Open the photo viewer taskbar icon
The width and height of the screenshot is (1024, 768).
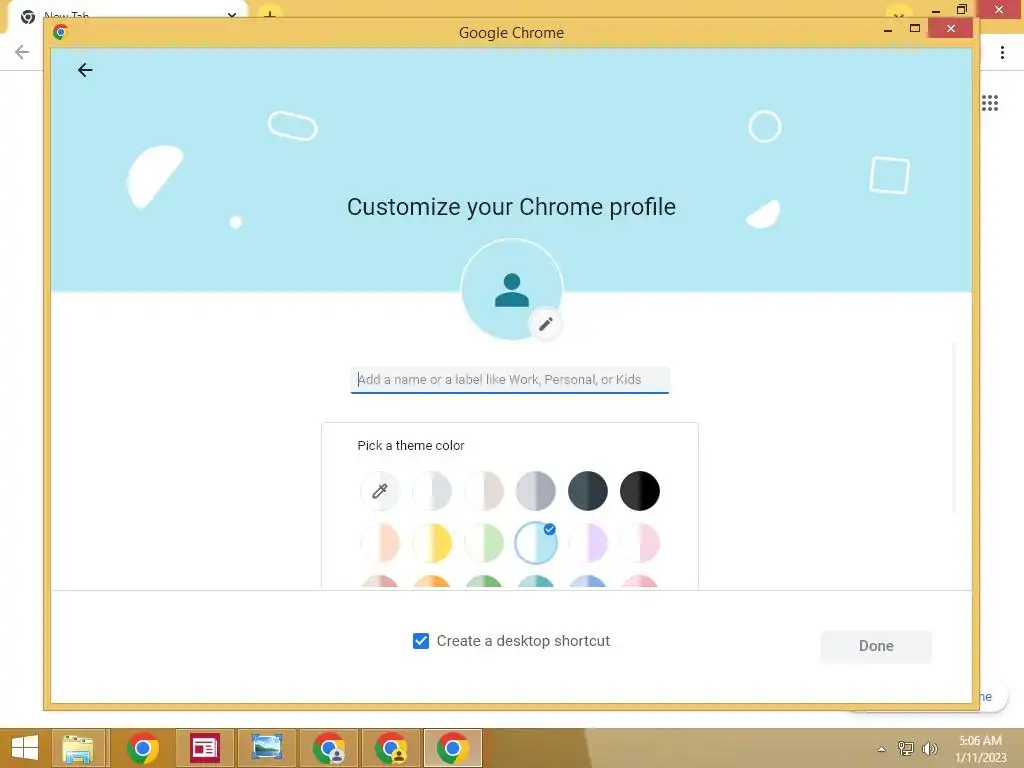coord(267,748)
